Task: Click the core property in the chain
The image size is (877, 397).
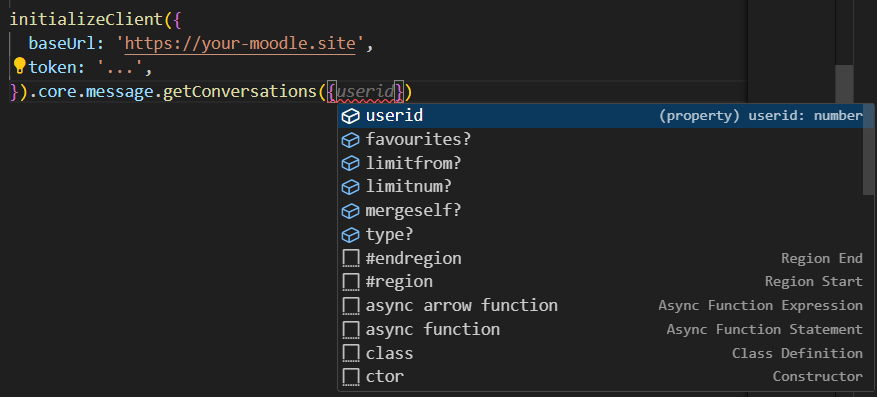Action: click(x=58, y=91)
